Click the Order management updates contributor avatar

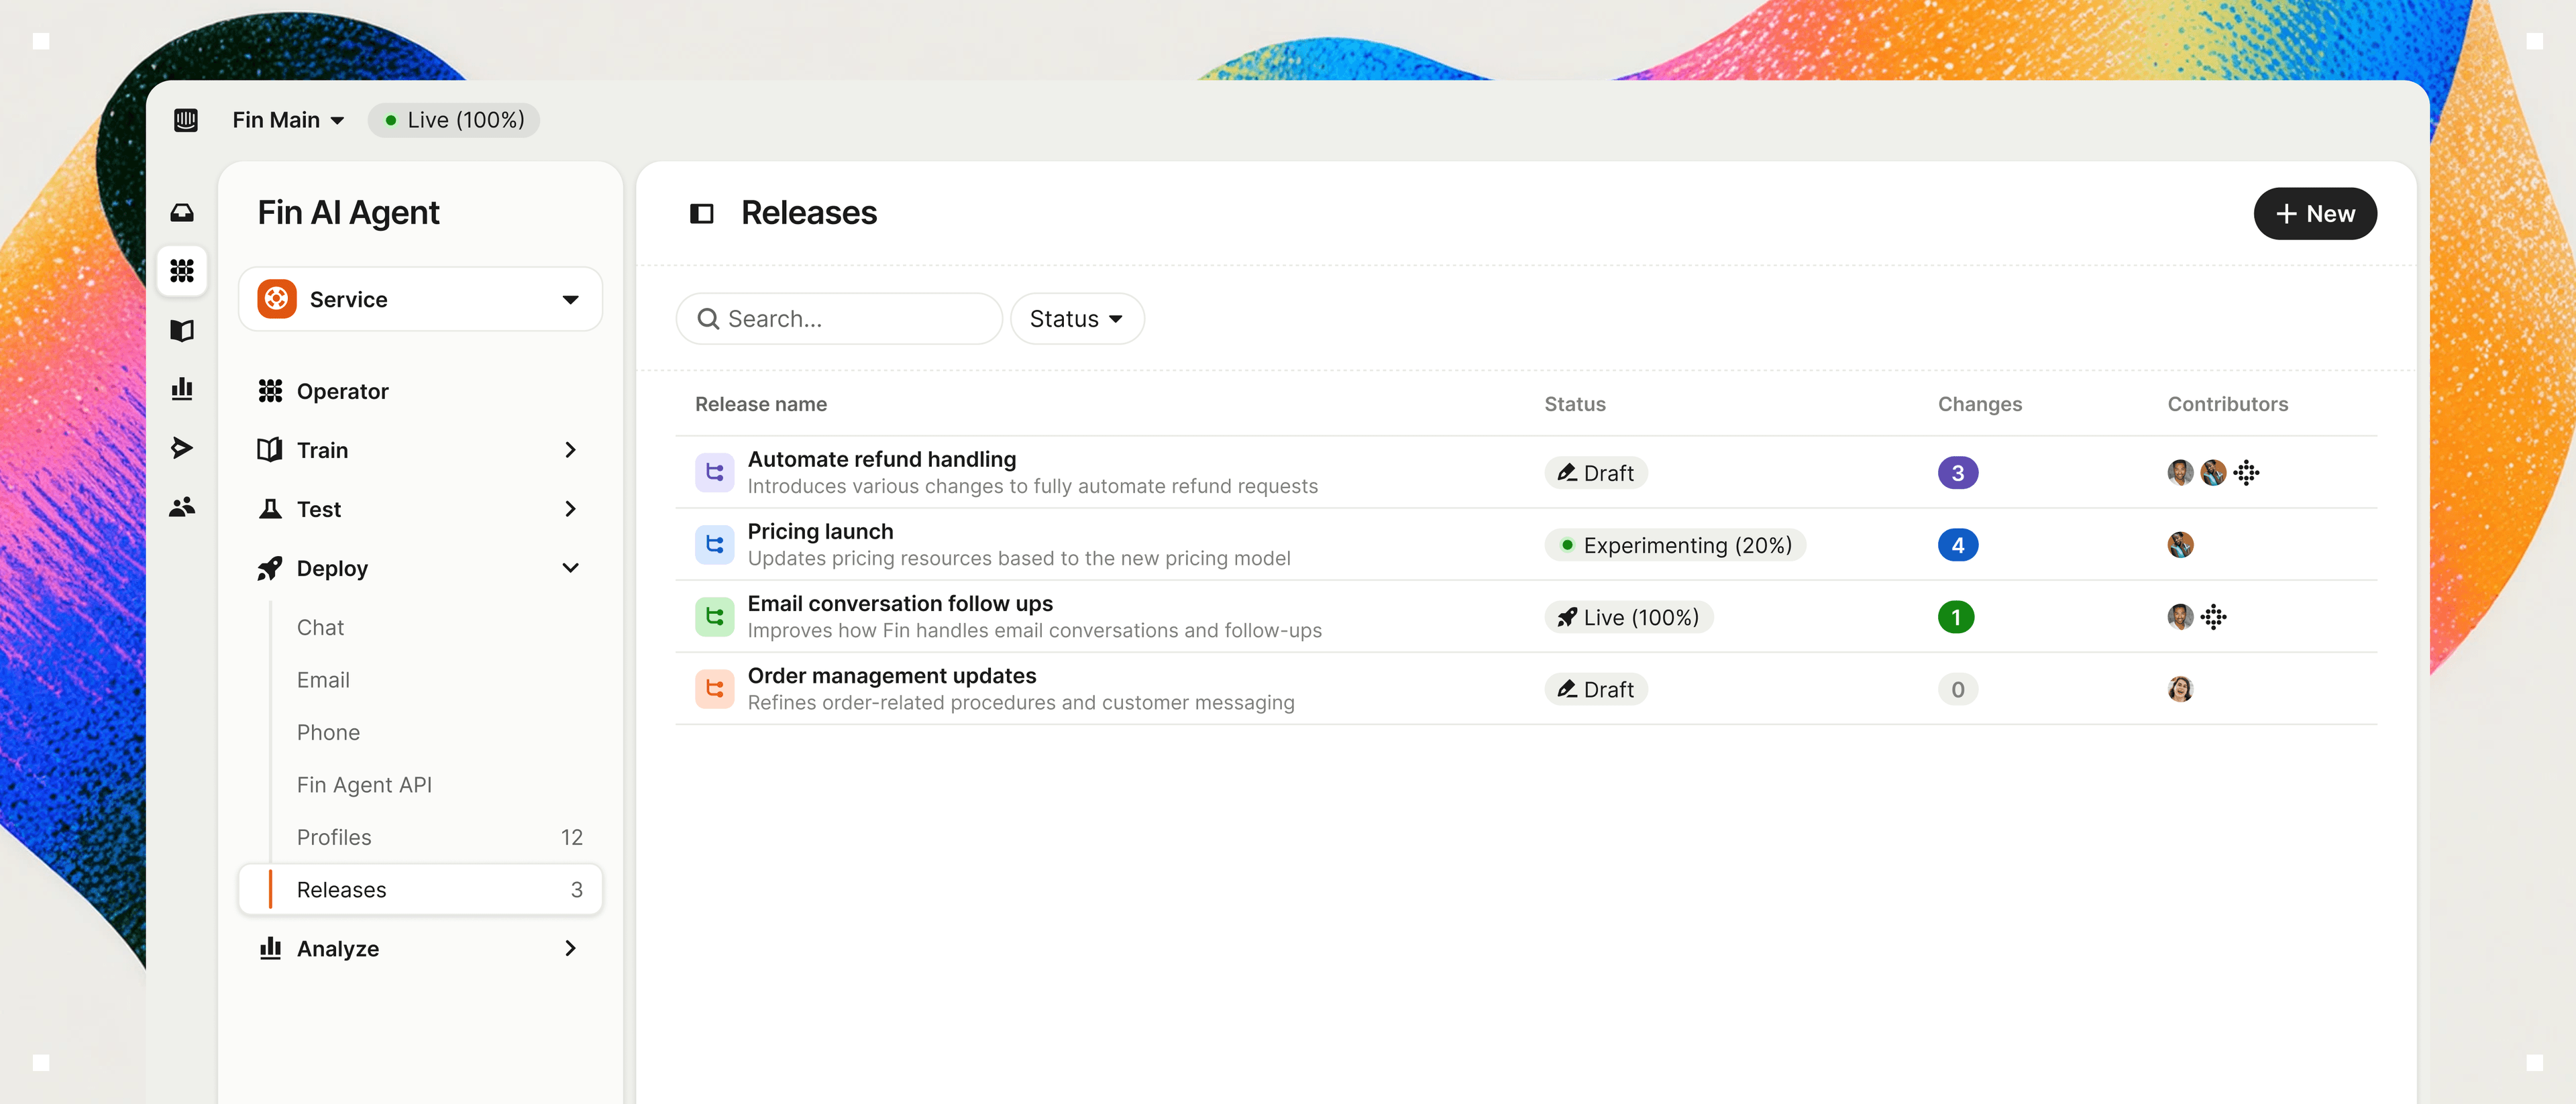click(2180, 689)
